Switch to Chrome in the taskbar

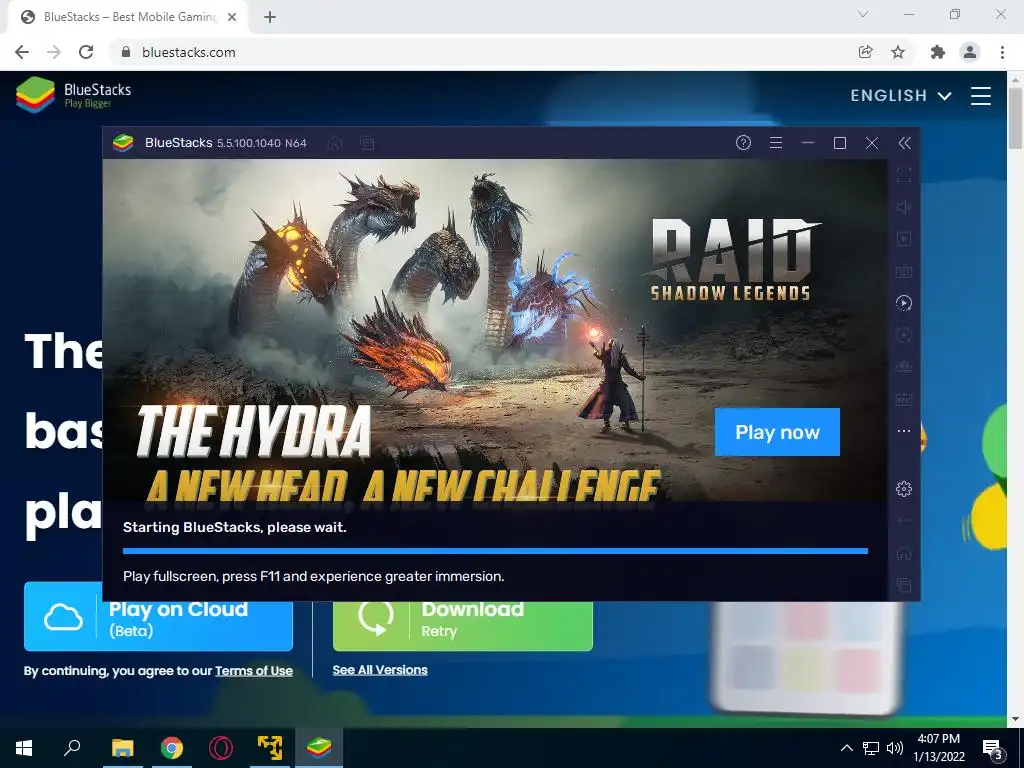(x=172, y=748)
